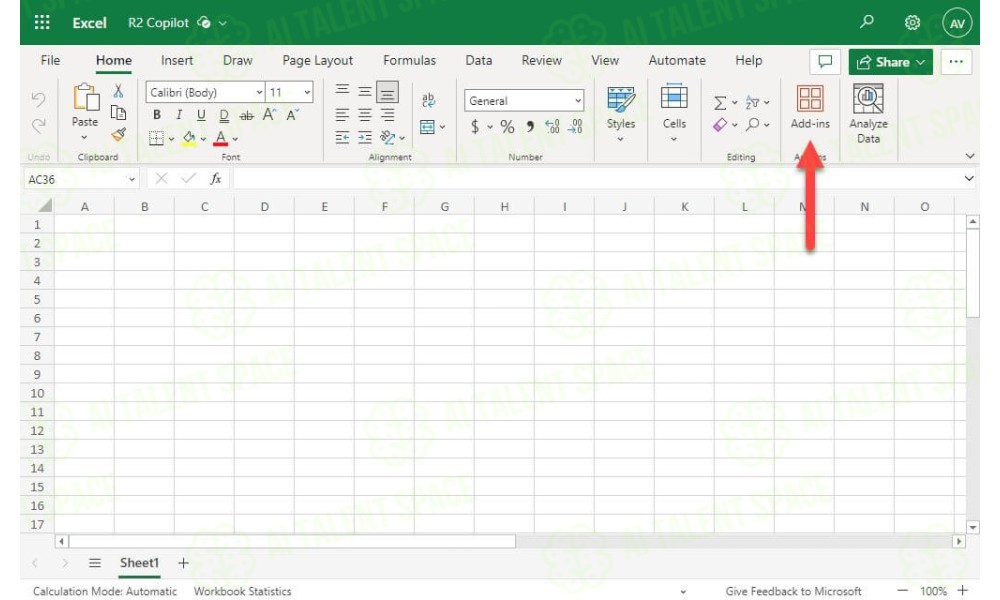Open the Styles gallery

(x=621, y=113)
